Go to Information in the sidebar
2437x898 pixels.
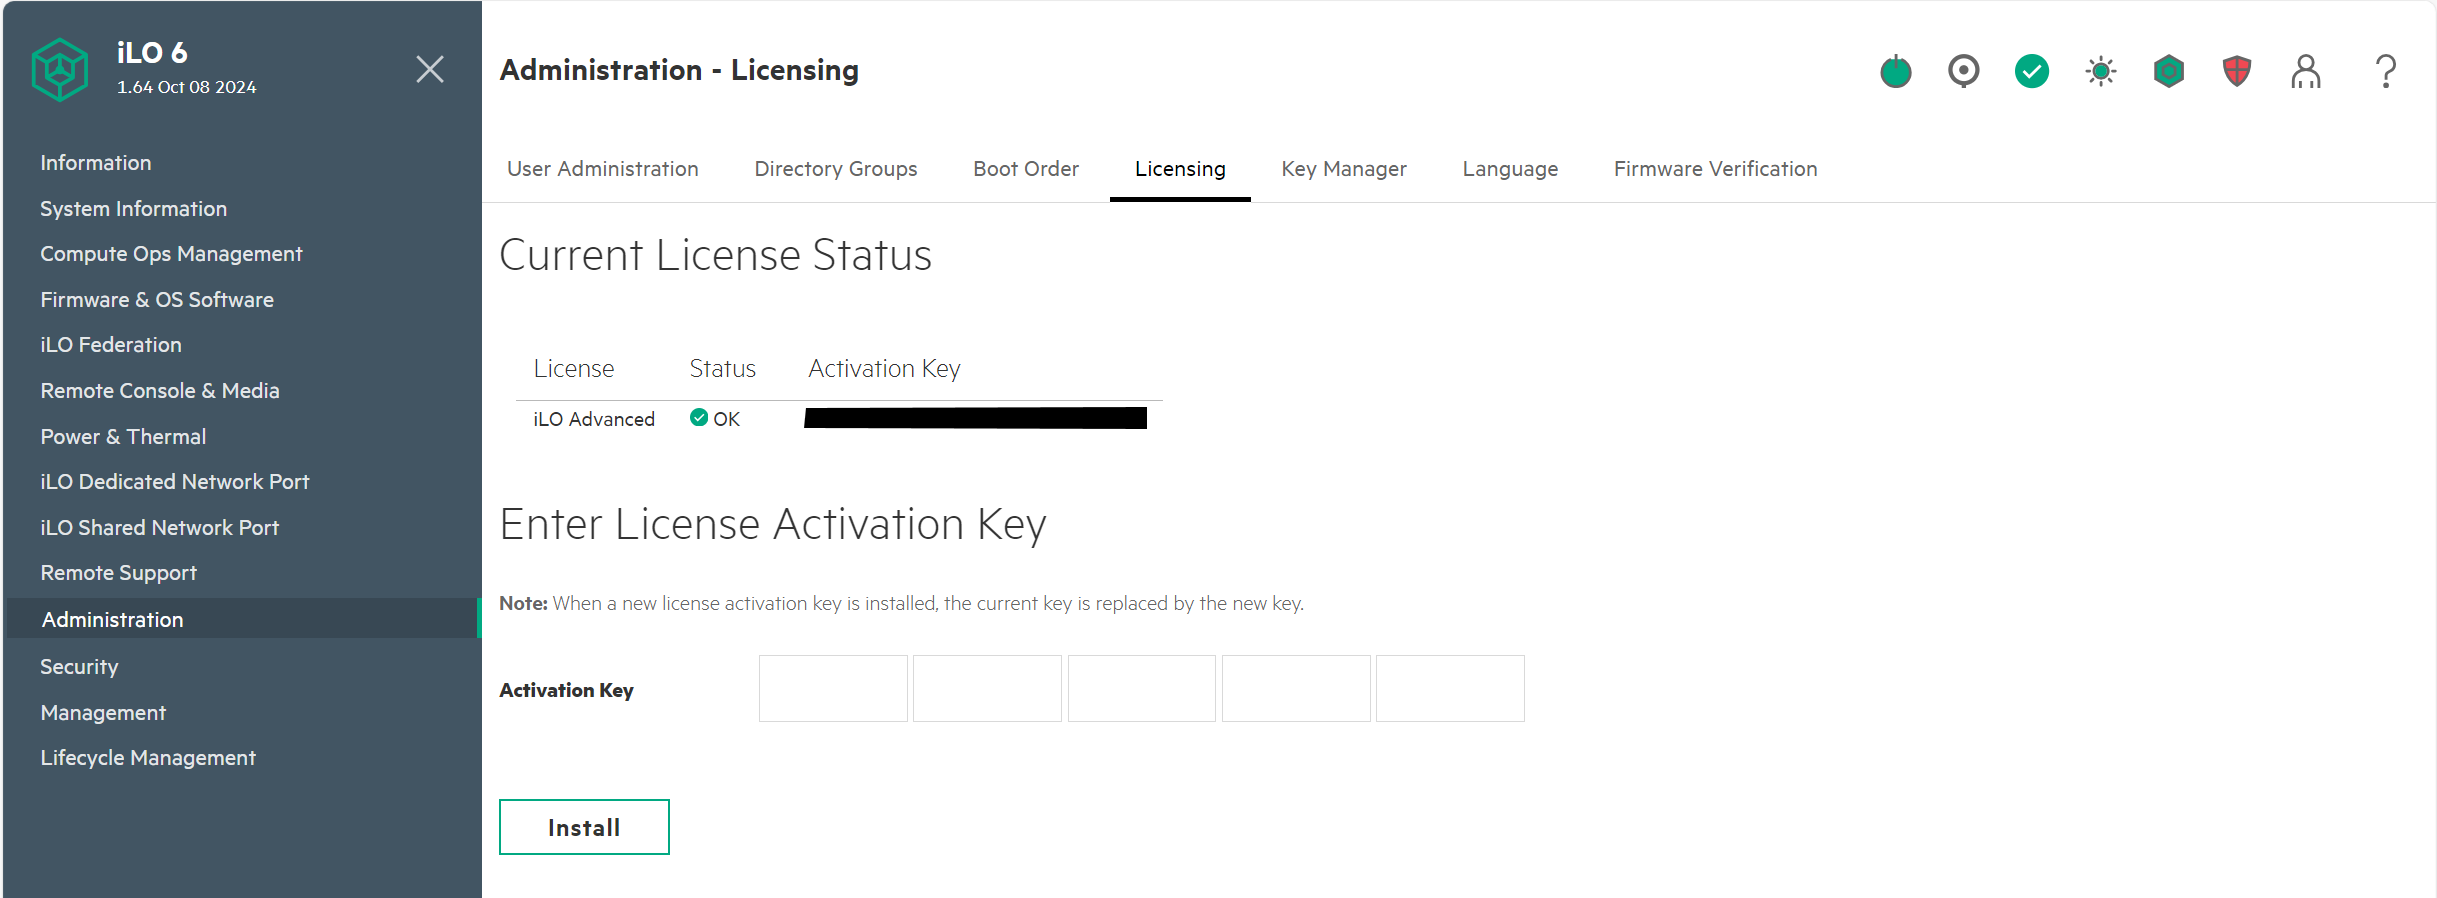pos(96,163)
